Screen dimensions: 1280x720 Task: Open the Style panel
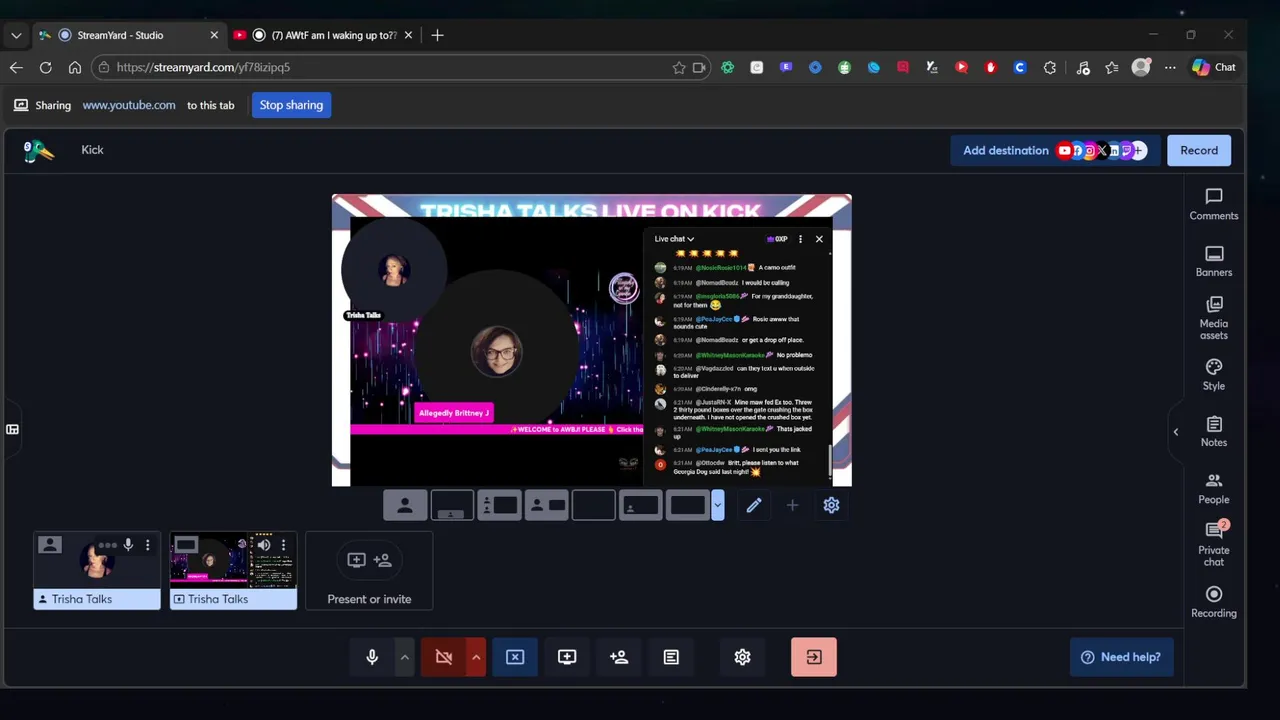pyautogui.click(x=1214, y=374)
